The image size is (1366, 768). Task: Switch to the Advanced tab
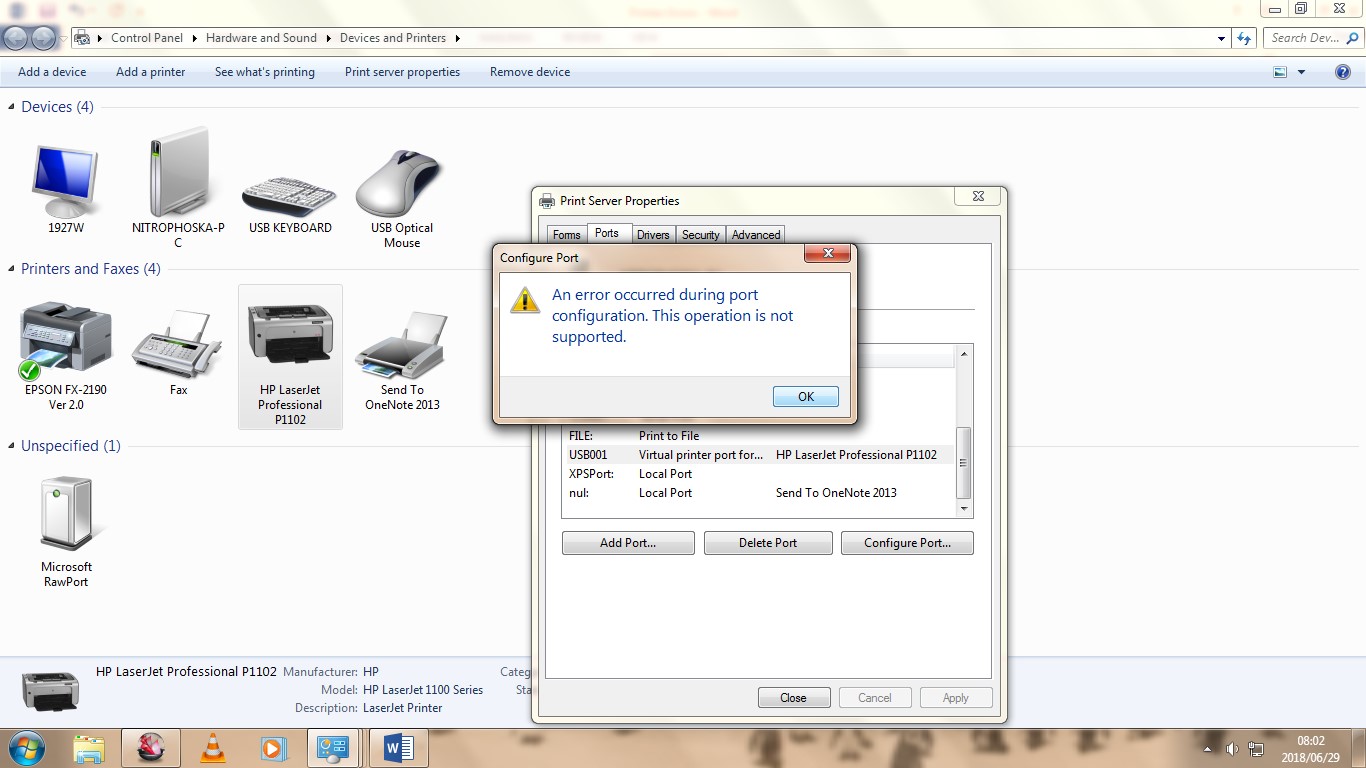point(756,235)
